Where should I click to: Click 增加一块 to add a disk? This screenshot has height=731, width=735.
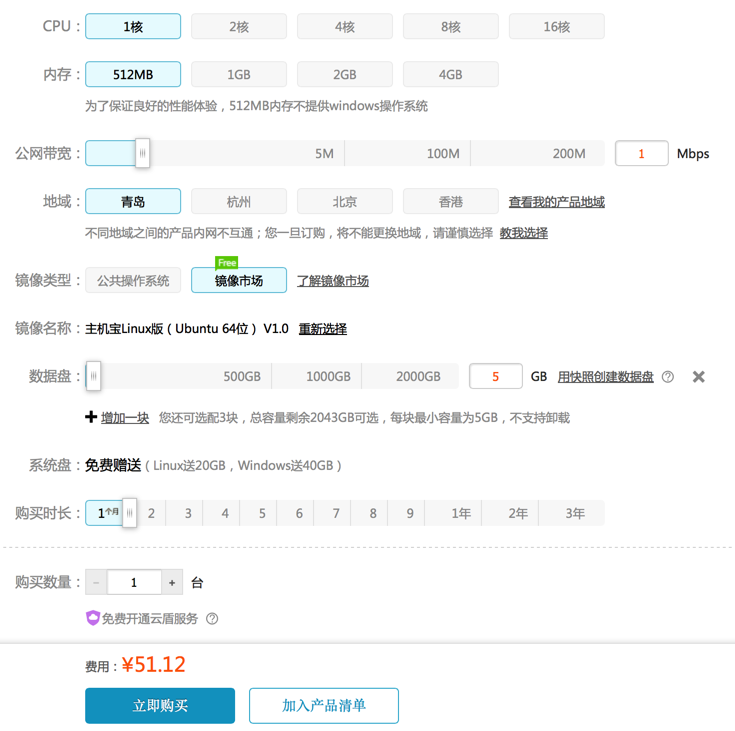click(x=125, y=417)
